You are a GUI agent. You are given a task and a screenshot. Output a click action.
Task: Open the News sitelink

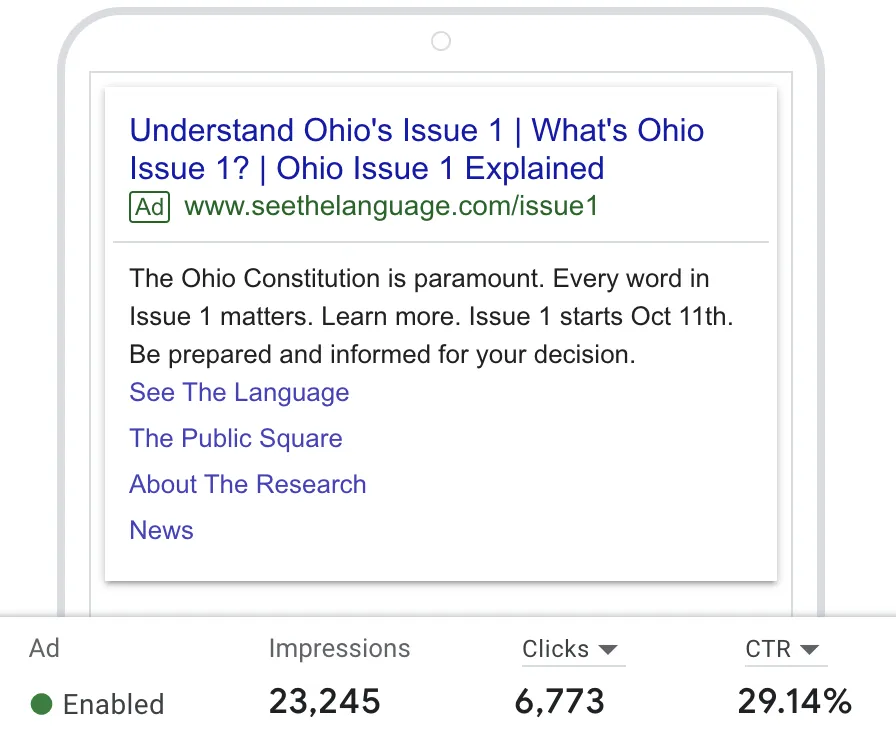pos(162,530)
